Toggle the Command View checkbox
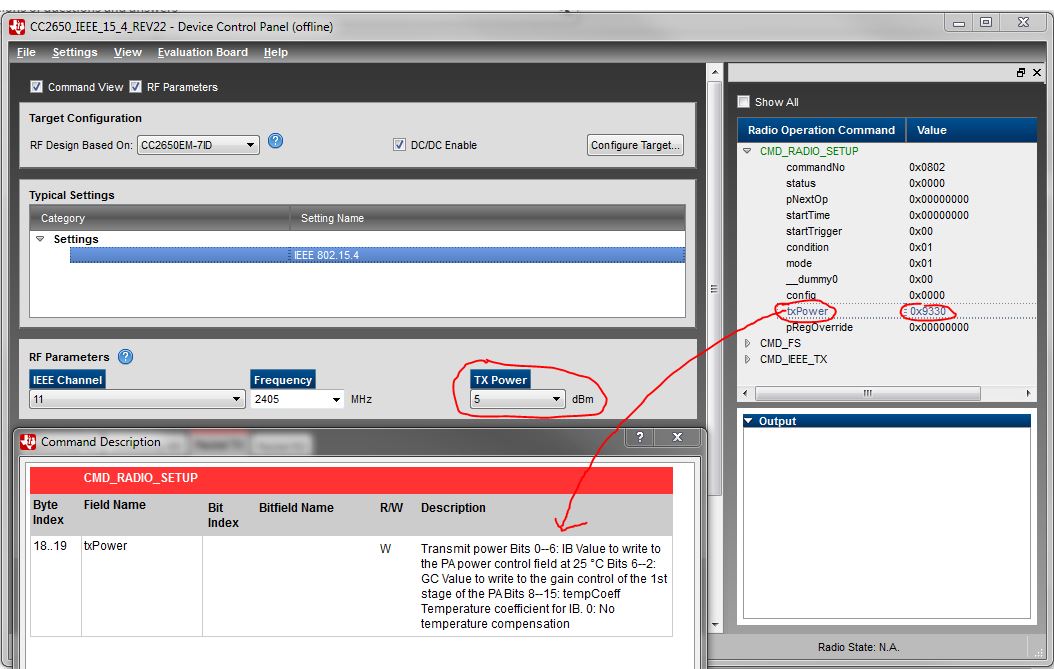Image resolution: width=1054 pixels, height=669 pixels. click(36, 87)
